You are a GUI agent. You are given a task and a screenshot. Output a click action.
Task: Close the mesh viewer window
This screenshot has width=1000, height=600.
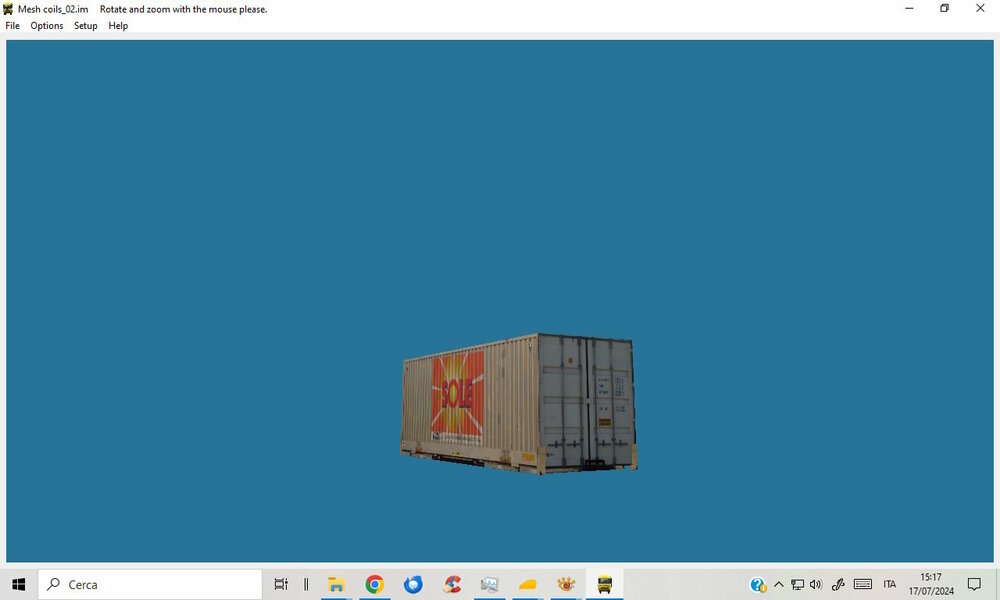(x=980, y=8)
